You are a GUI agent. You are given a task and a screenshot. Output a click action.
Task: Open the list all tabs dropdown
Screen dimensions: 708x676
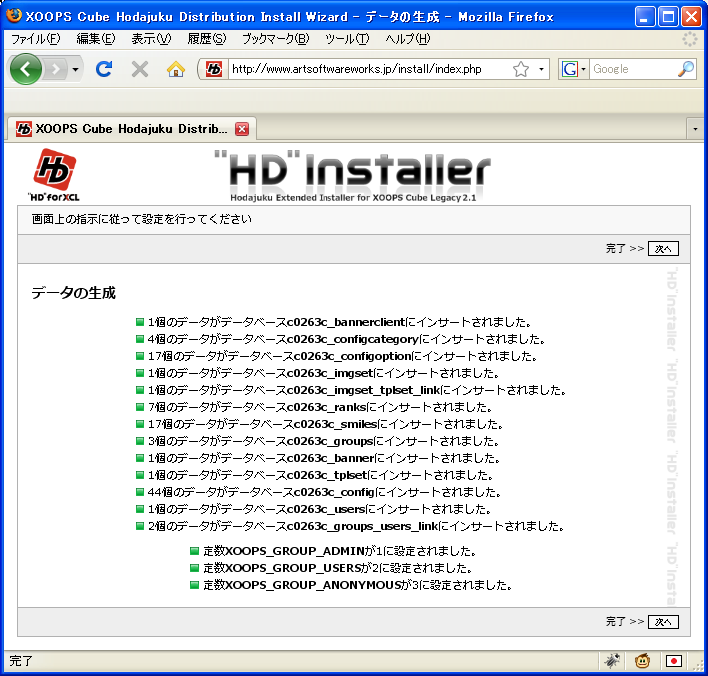[x=695, y=129]
